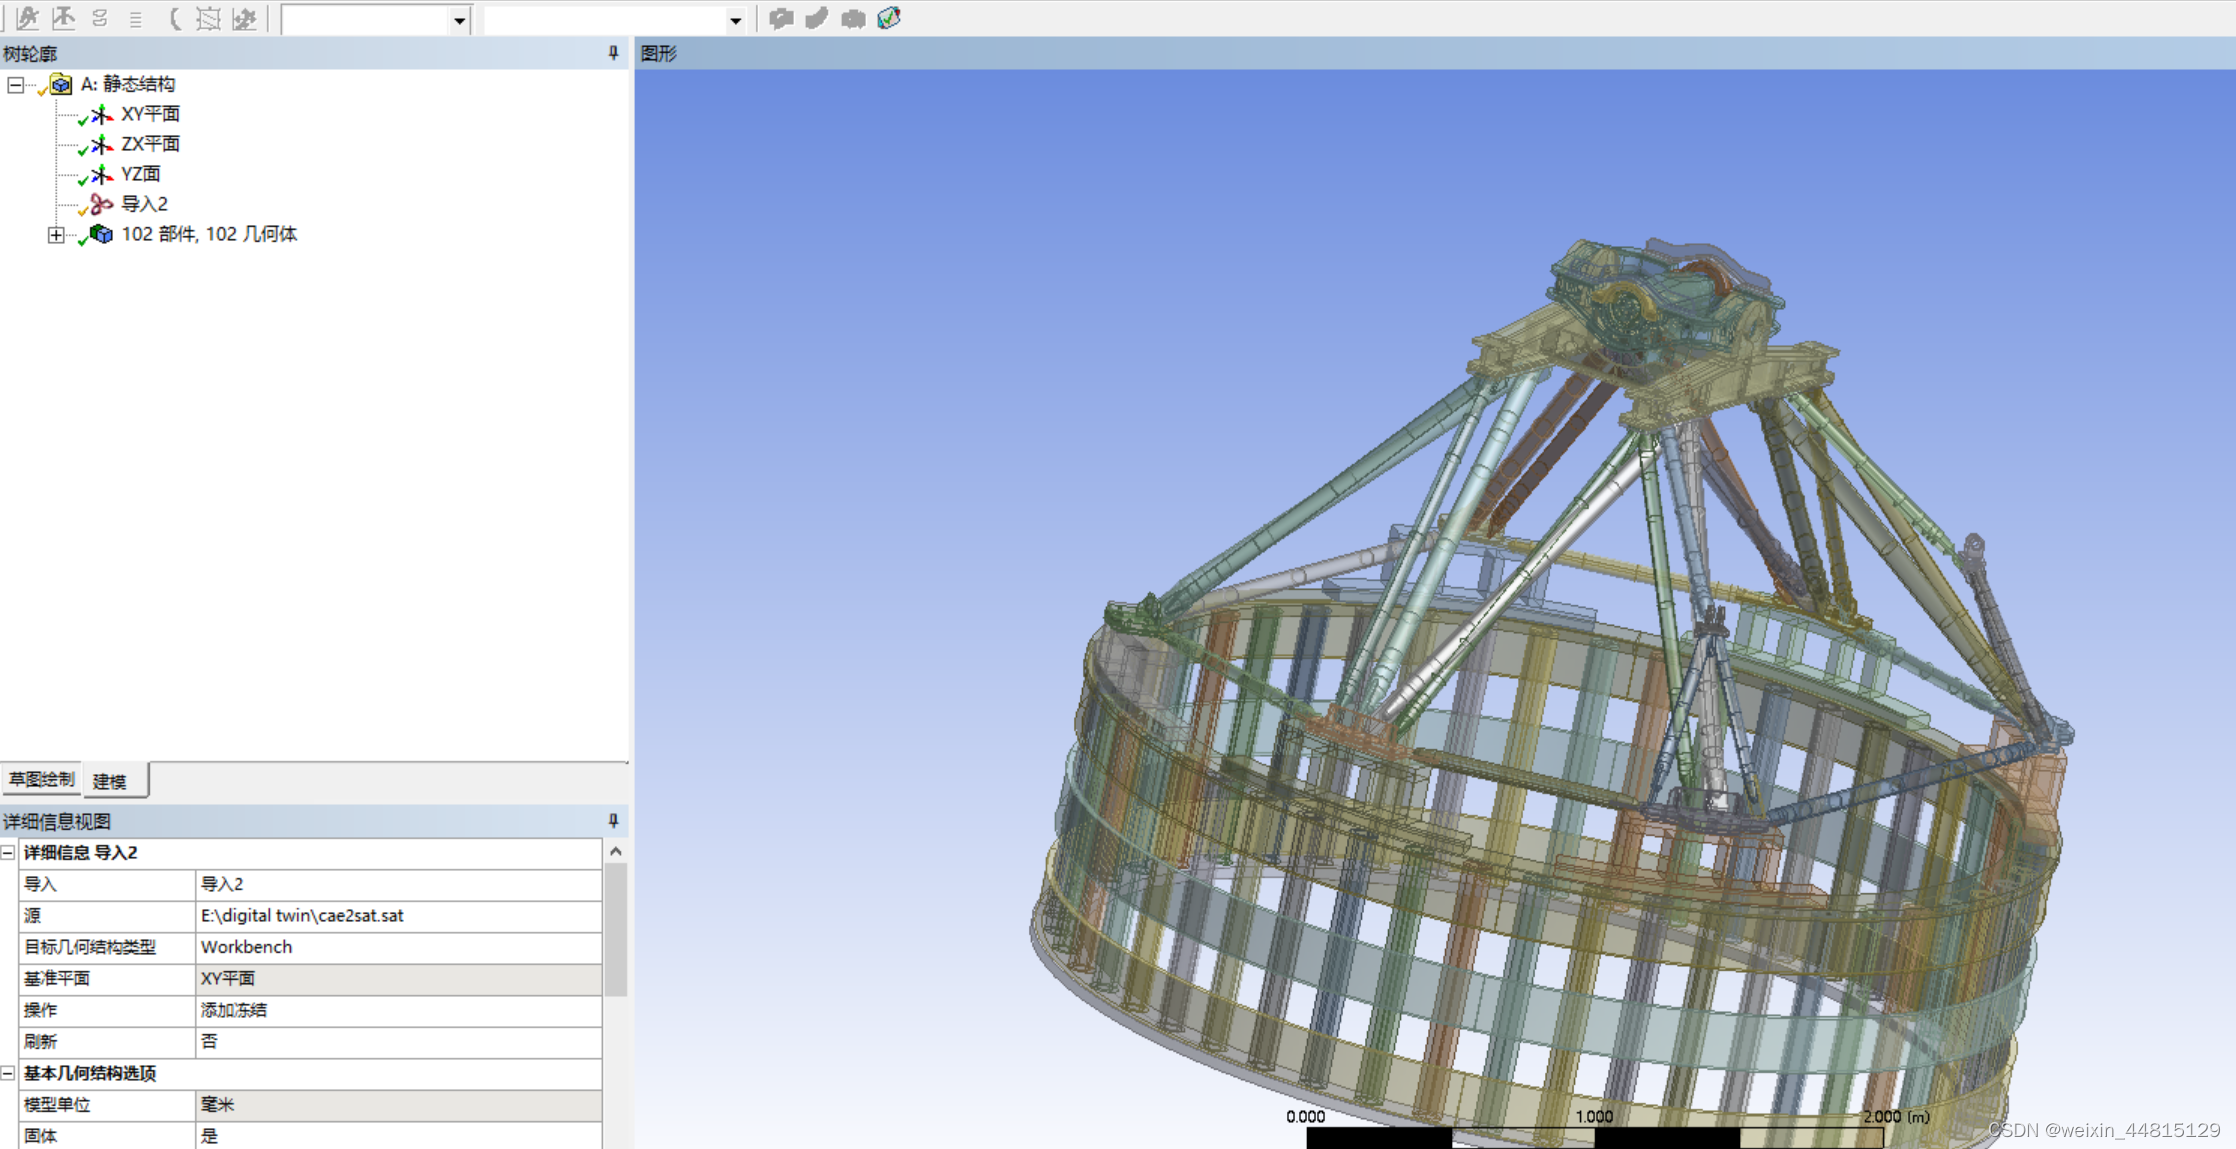Click the 基准平面 property label
The width and height of the screenshot is (2236, 1149).
(57, 978)
